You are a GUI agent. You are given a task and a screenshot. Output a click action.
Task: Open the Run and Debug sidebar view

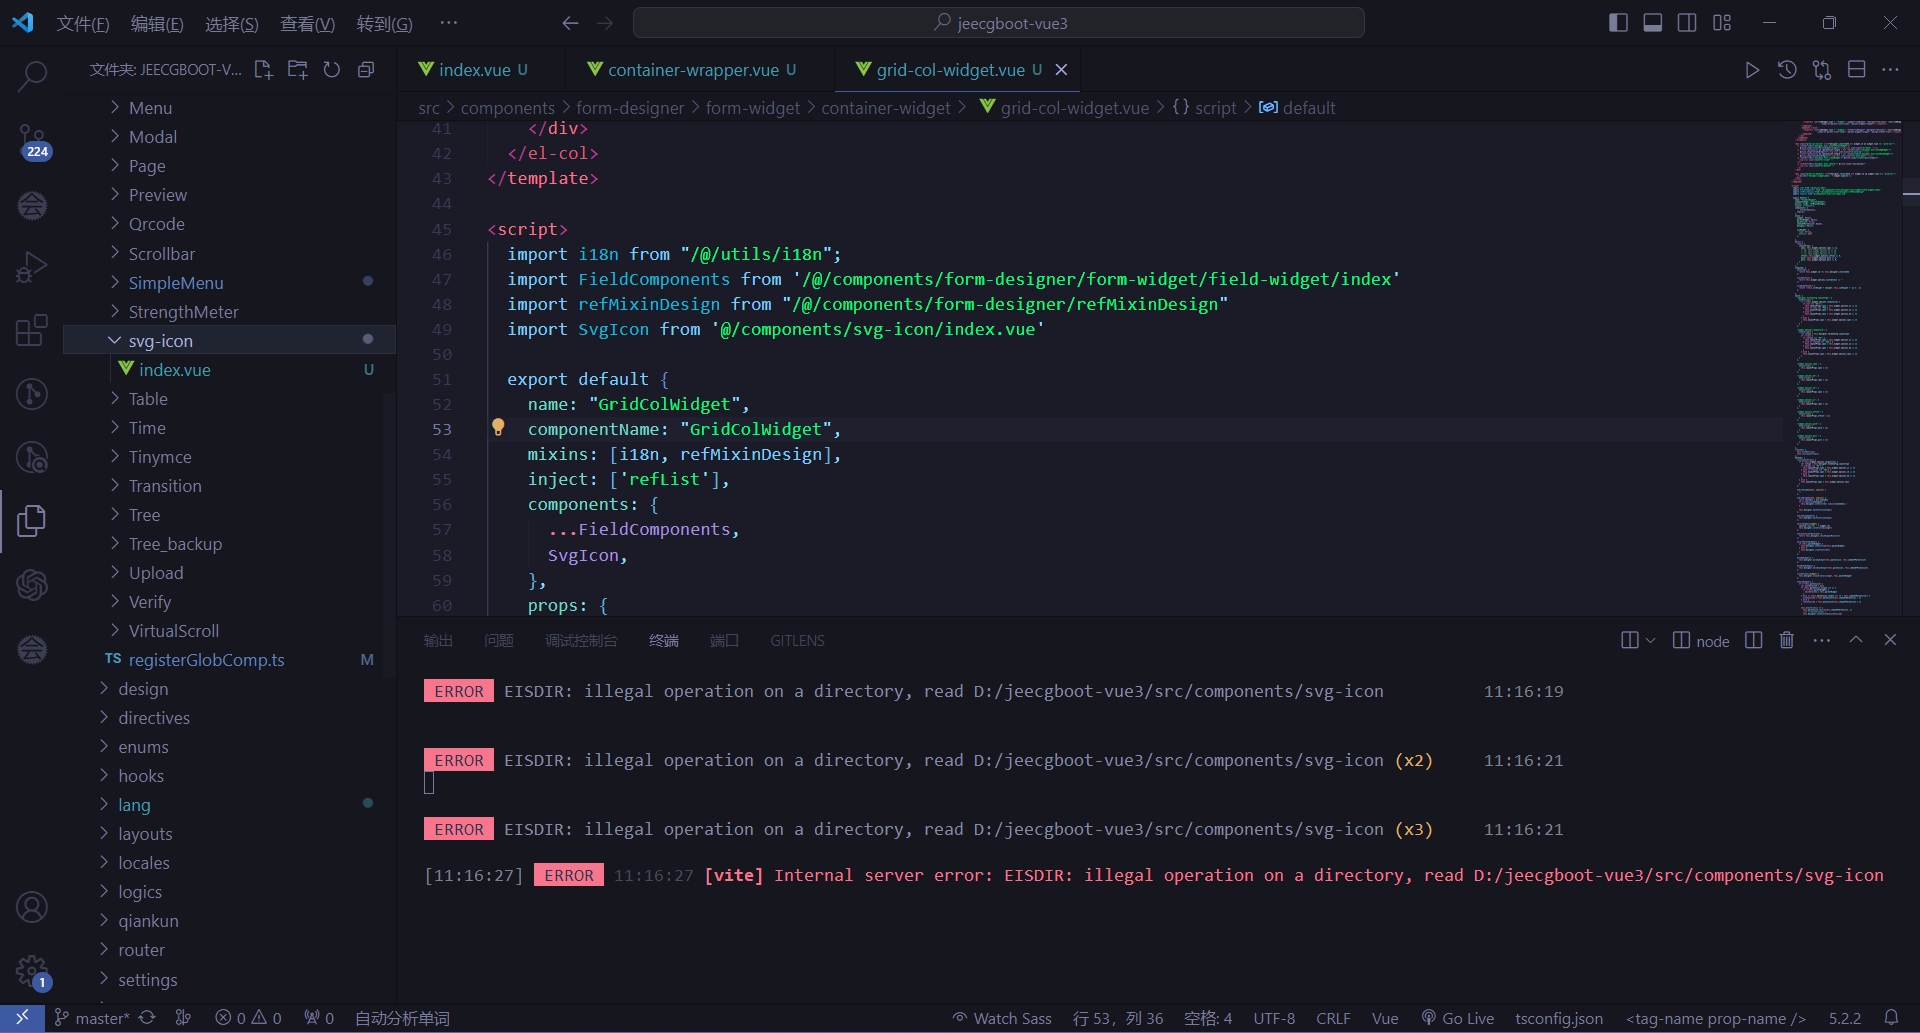click(32, 267)
